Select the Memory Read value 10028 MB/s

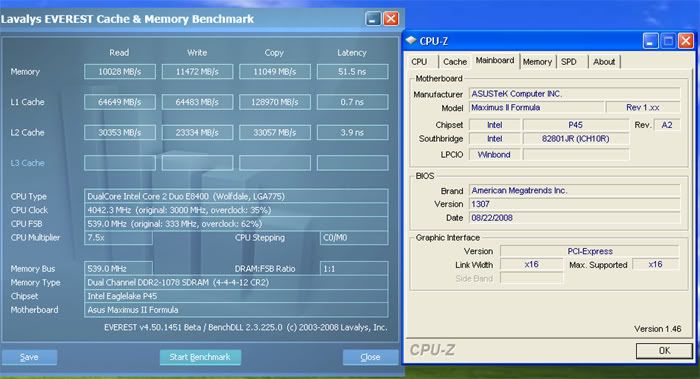pyautogui.click(x=120, y=71)
